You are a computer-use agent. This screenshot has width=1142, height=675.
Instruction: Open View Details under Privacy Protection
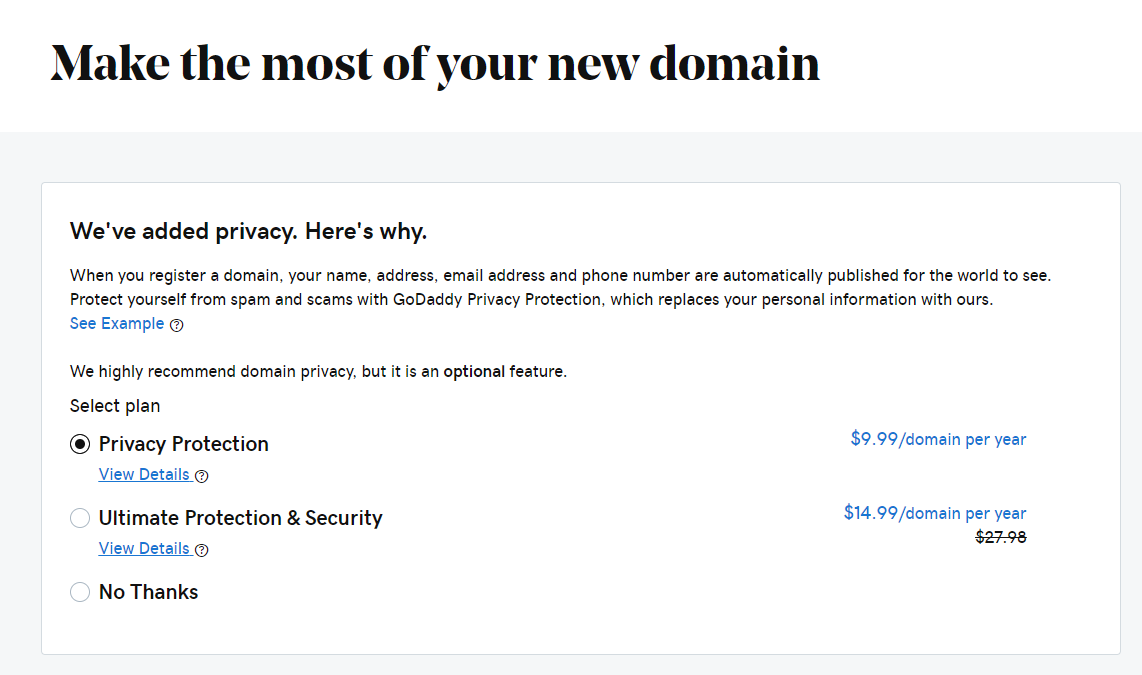[x=144, y=475]
